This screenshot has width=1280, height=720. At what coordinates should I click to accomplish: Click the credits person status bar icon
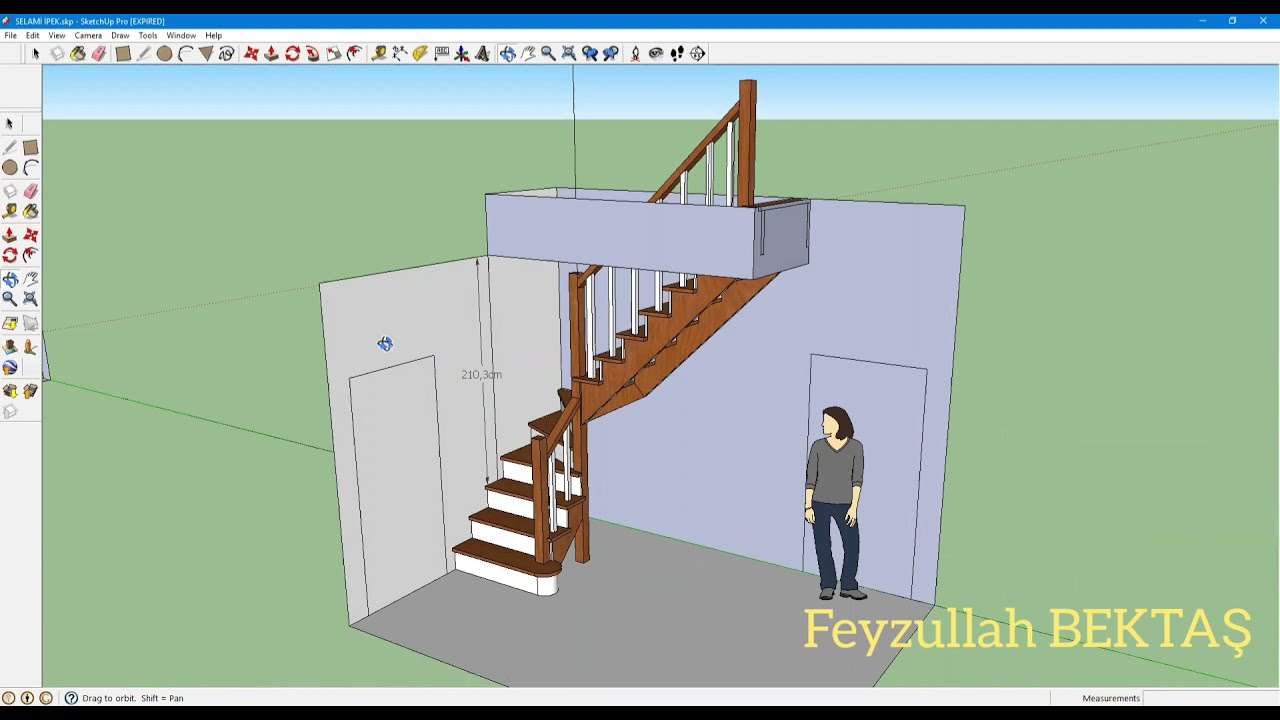[27, 698]
